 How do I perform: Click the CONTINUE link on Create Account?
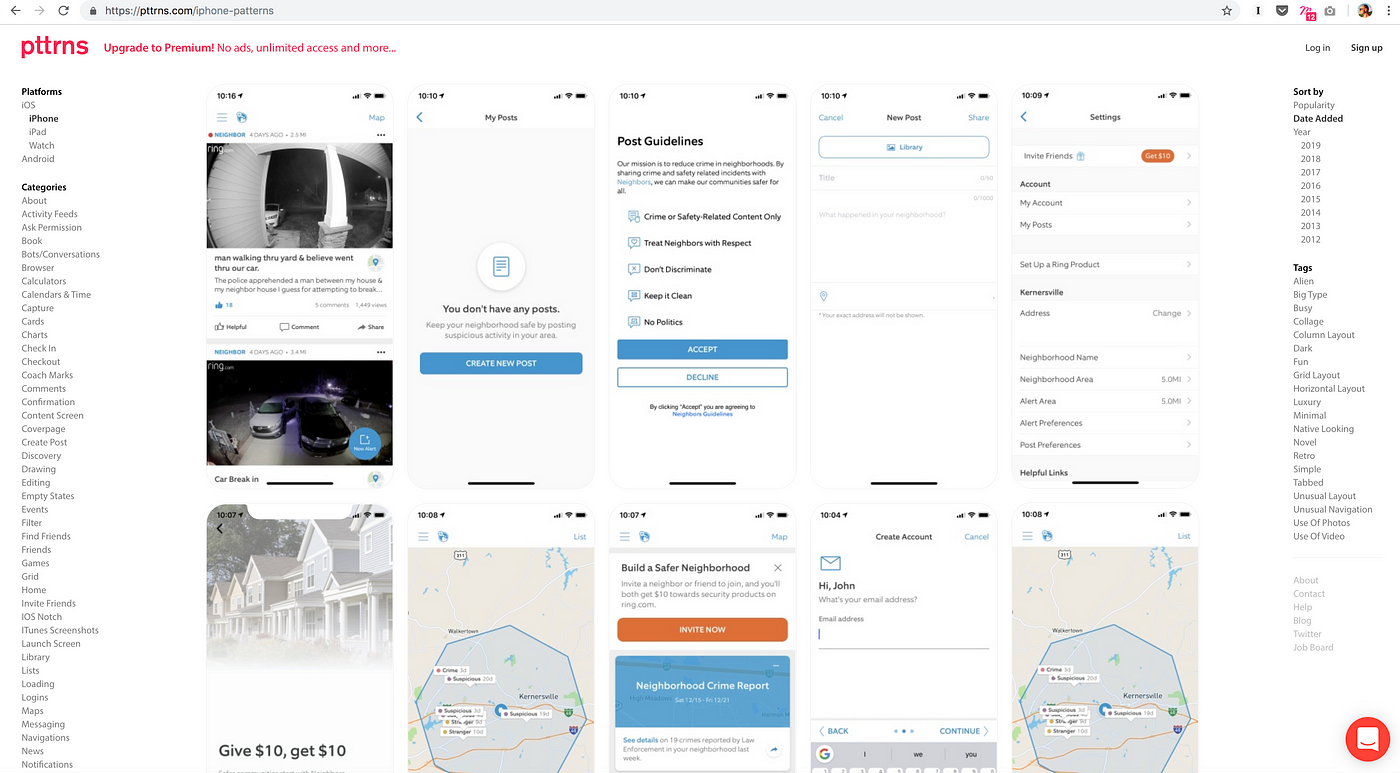click(964, 731)
